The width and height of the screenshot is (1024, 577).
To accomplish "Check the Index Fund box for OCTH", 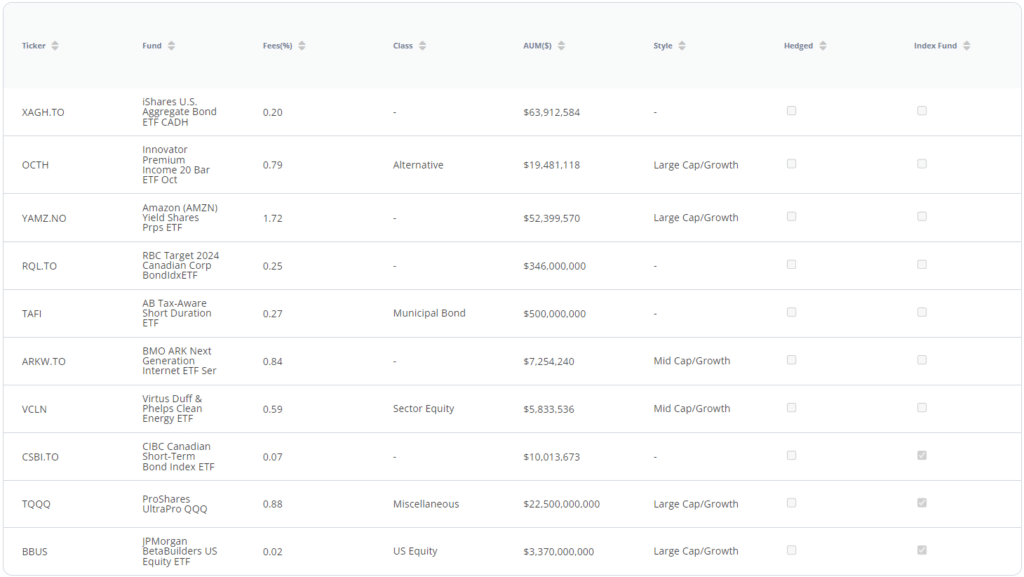I will [x=922, y=164].
